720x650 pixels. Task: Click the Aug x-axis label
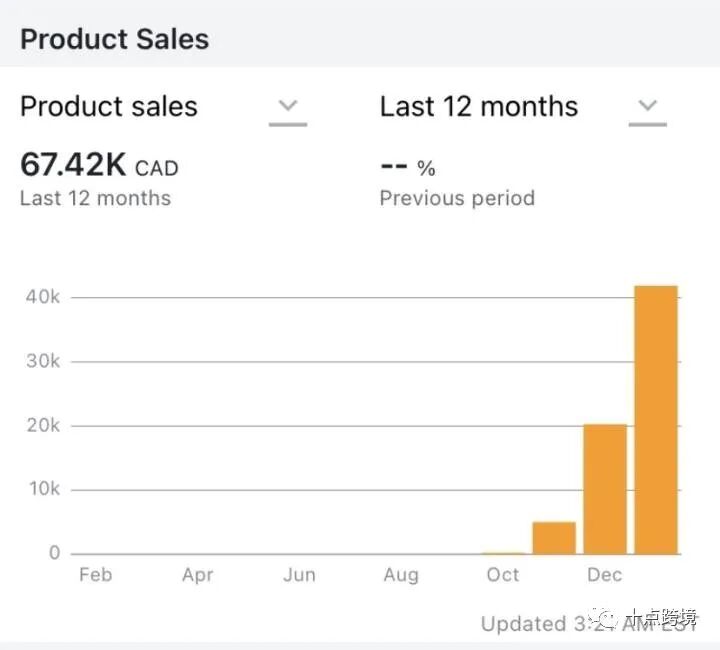pos(401,575)
